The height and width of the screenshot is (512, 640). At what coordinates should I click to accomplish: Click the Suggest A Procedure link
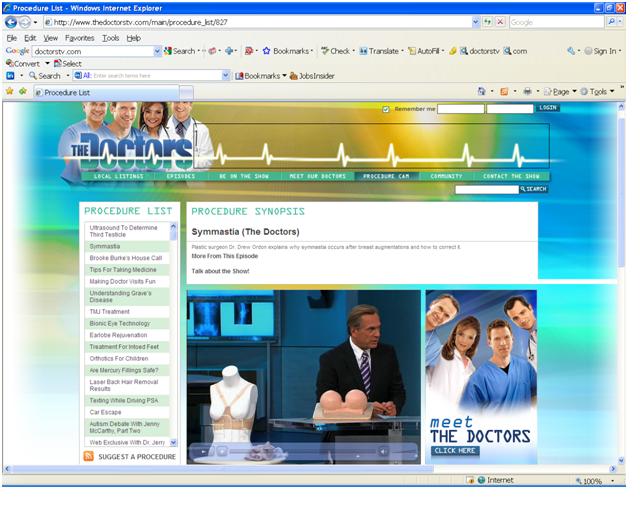point(137,456)
